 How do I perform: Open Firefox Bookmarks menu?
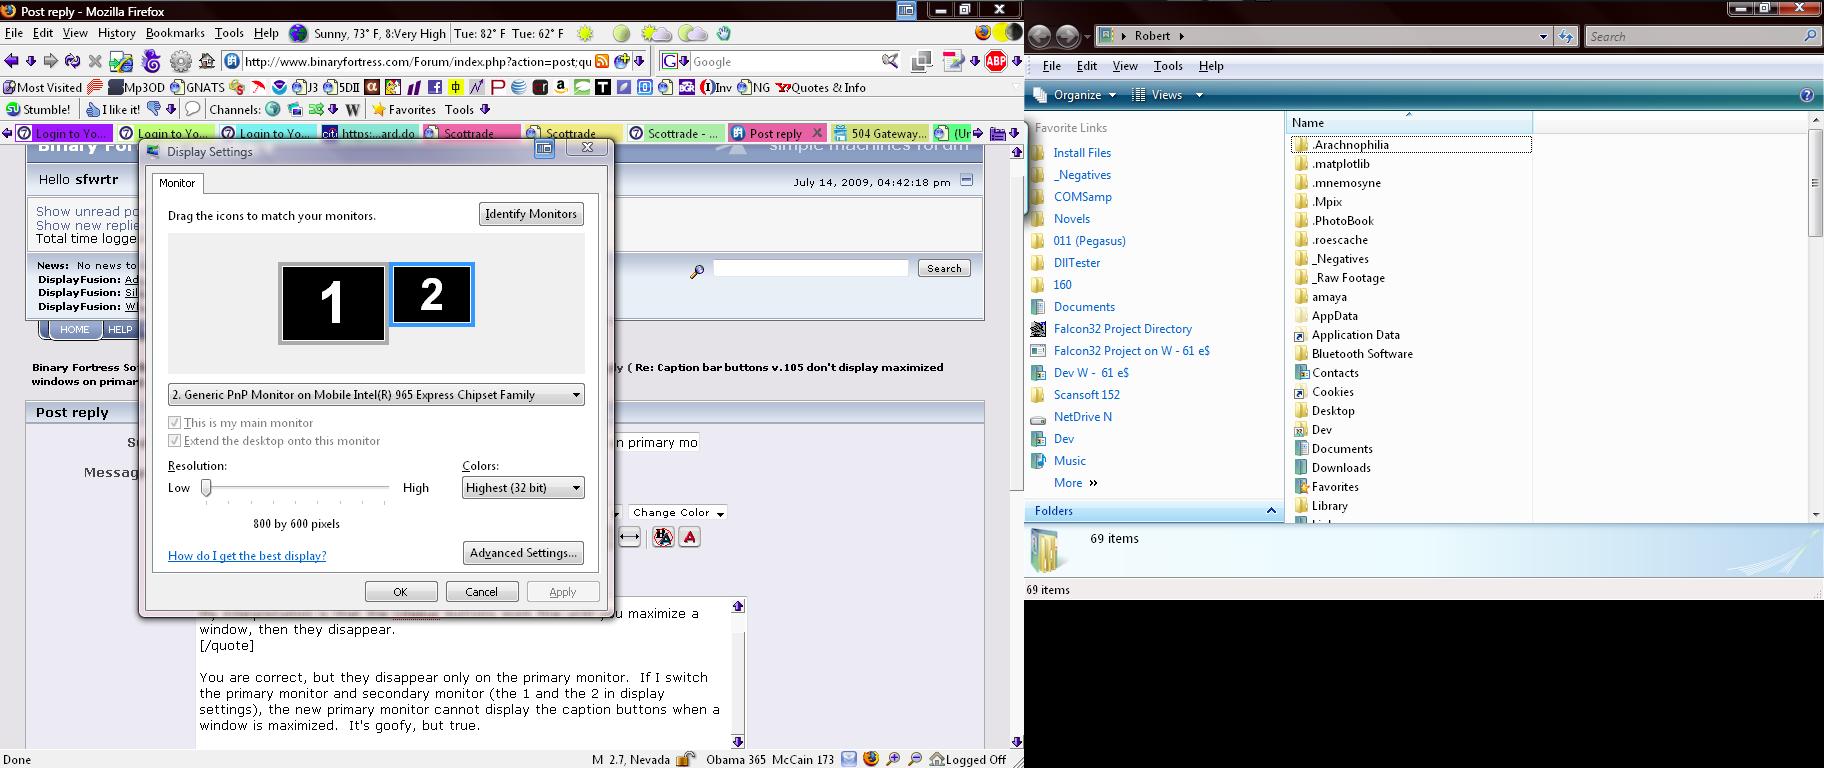pyautogui.click(x=175, y=33)
